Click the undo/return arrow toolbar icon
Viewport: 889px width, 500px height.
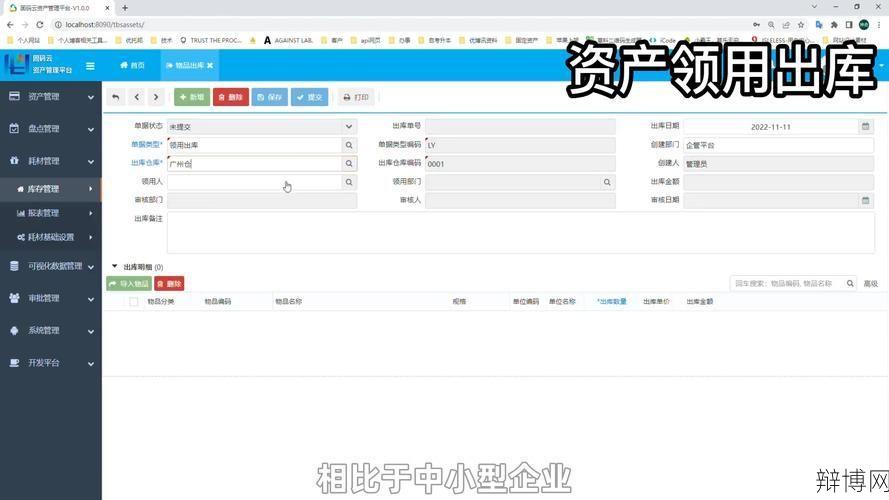(x=116, y=98)
